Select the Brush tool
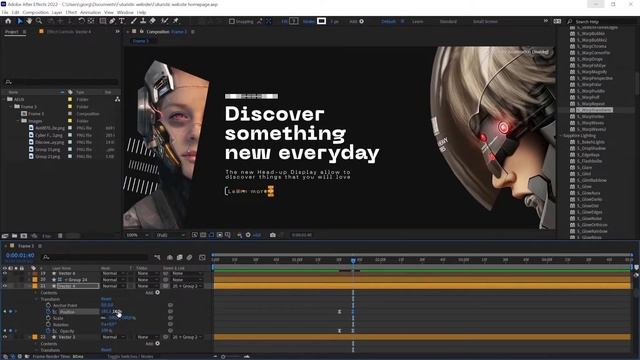This screenshot has height=360, width=640. 133,21
